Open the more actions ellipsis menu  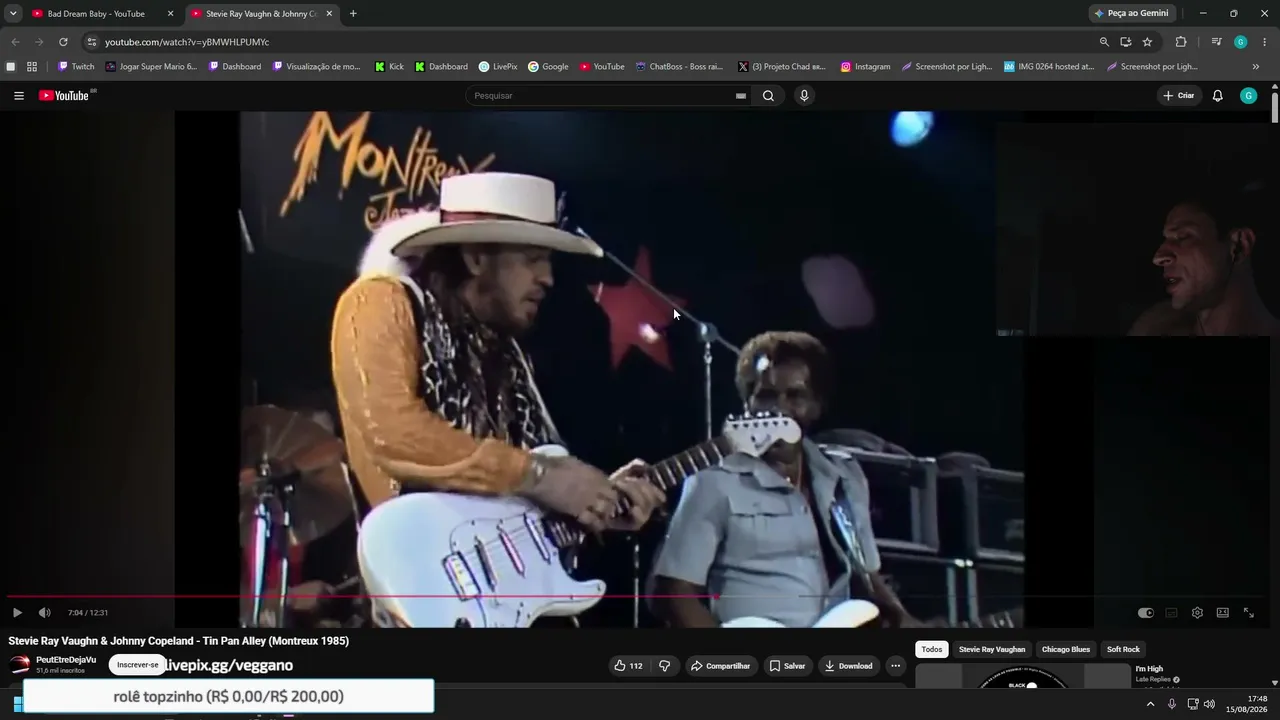895,666
